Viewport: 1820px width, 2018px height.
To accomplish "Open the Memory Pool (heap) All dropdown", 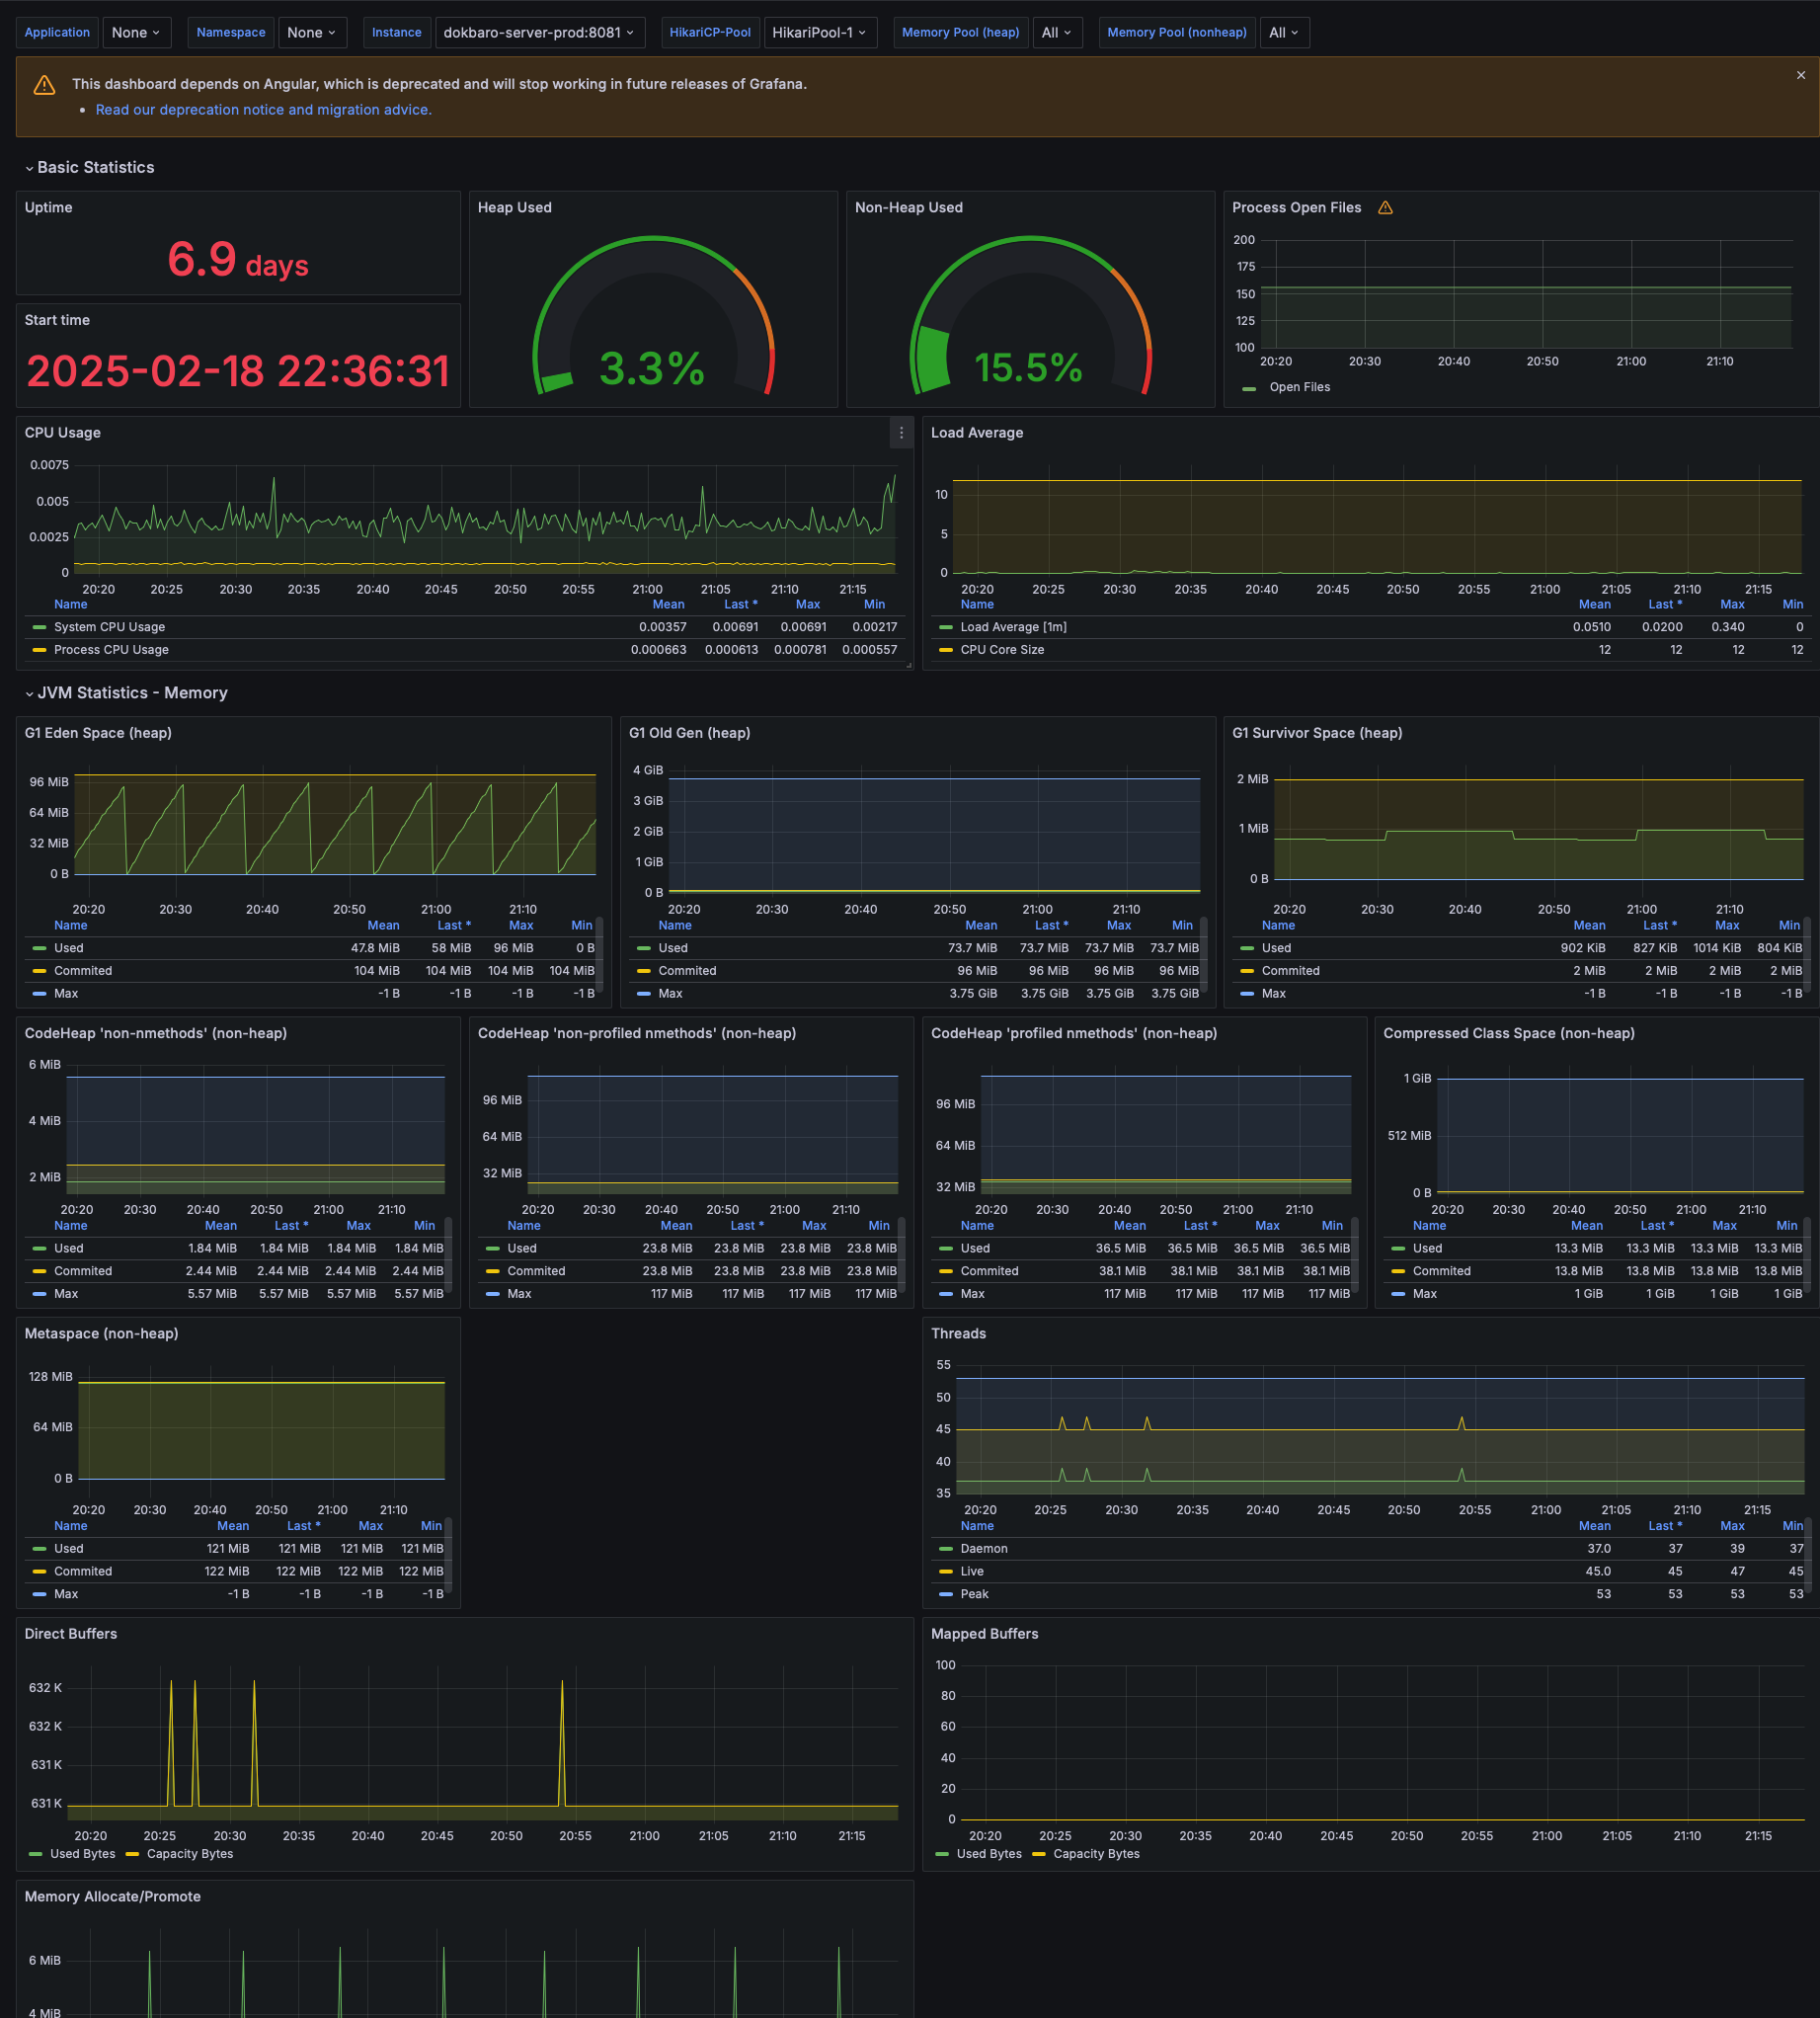I will click(x=1056, y=33).
